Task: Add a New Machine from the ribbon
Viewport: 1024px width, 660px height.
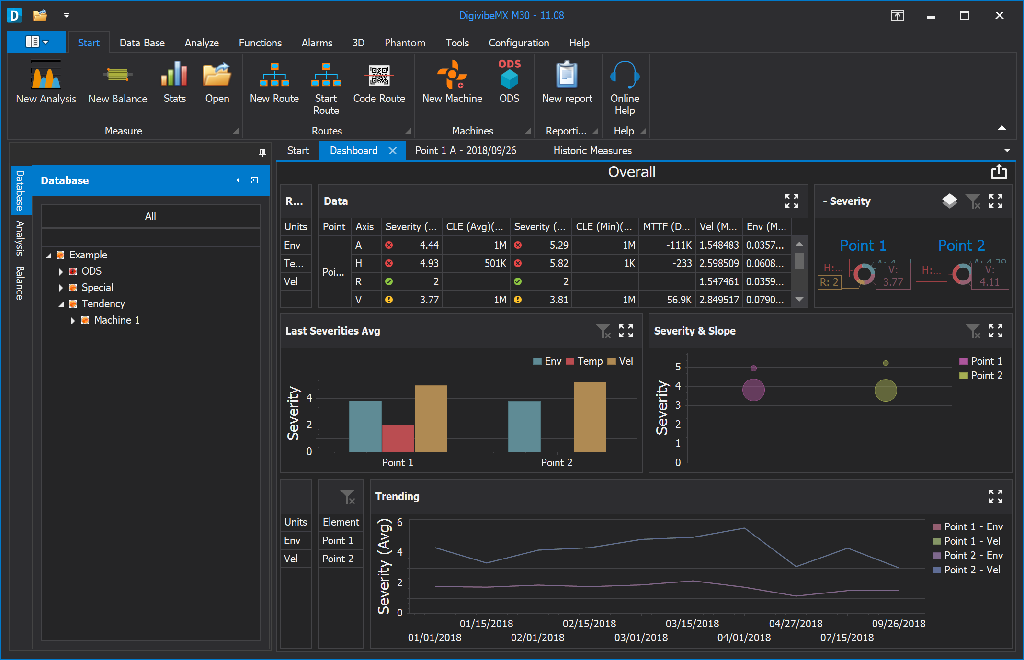Action: [452, 82]
